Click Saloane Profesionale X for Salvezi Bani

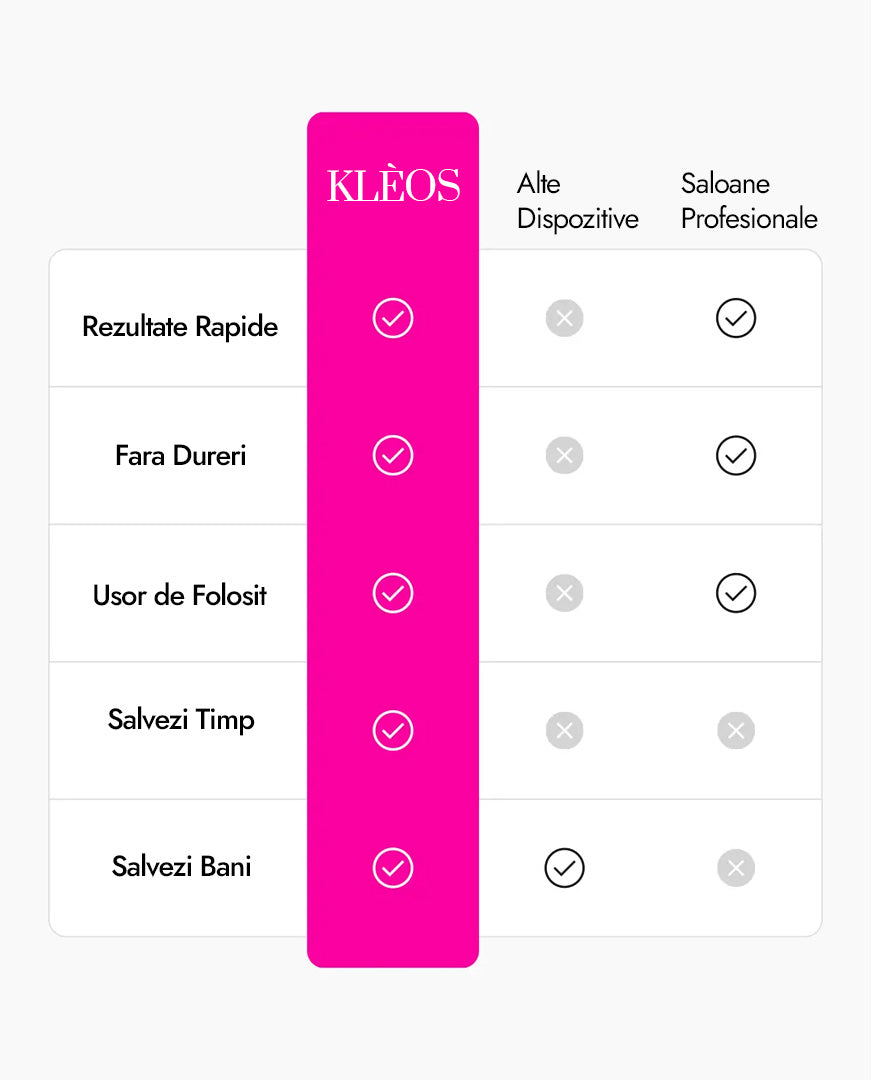click(736, 868)
